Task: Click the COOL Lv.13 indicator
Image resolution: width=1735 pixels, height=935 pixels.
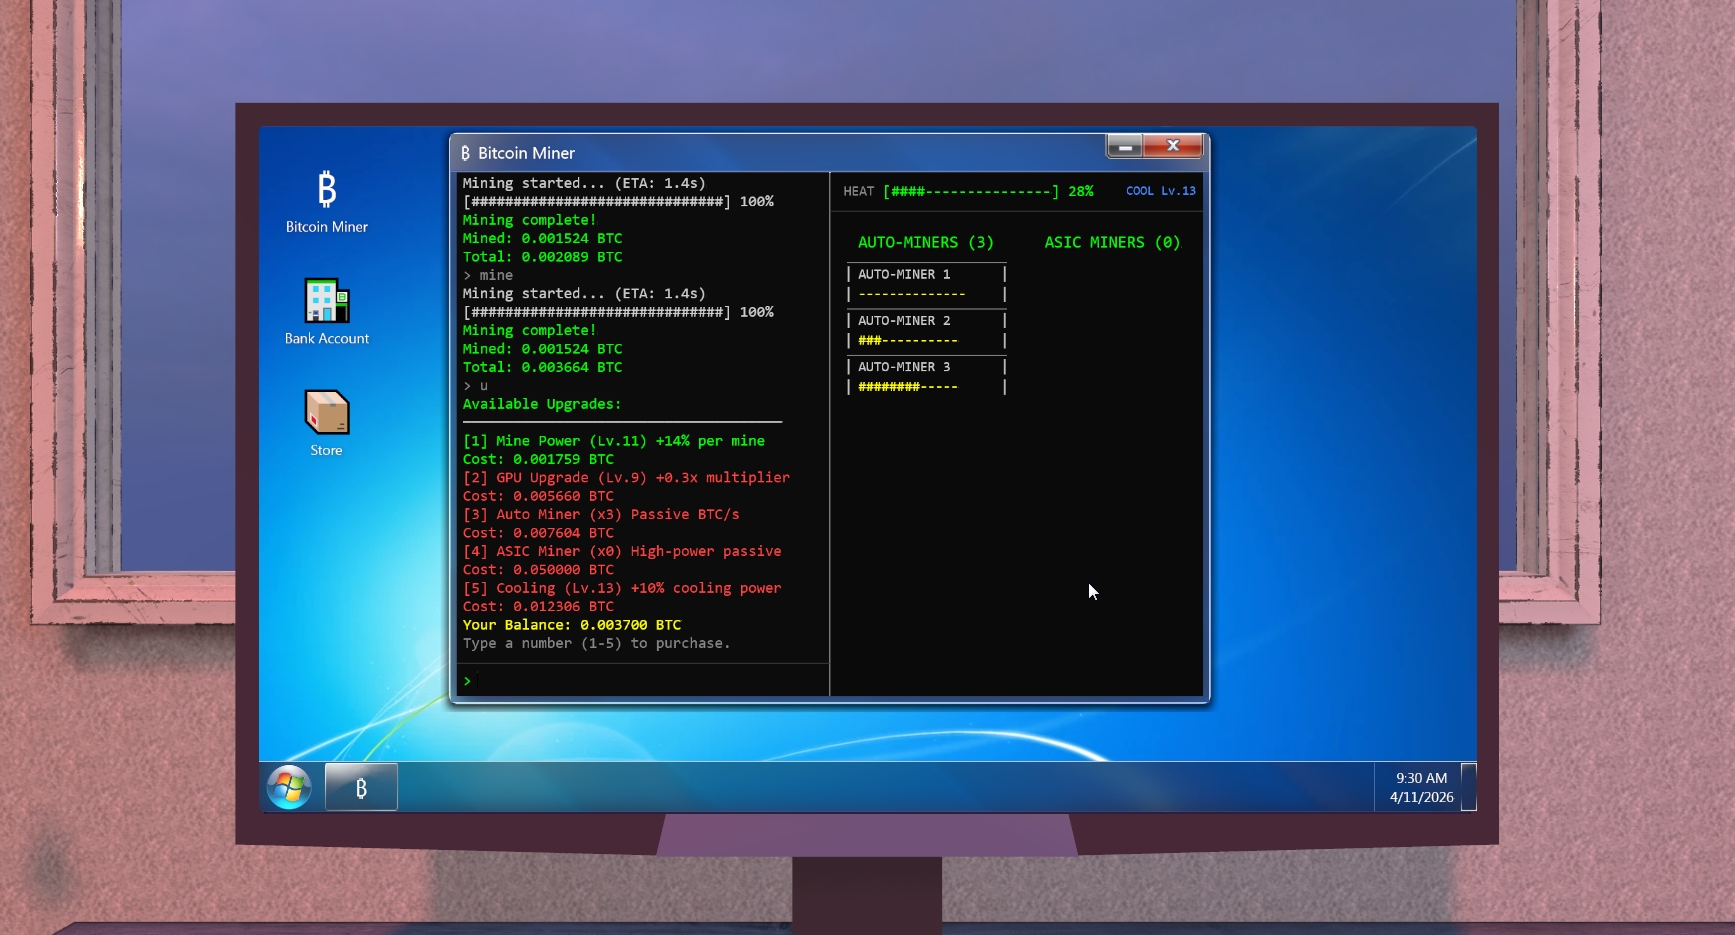Action: tap(1160, 191)
